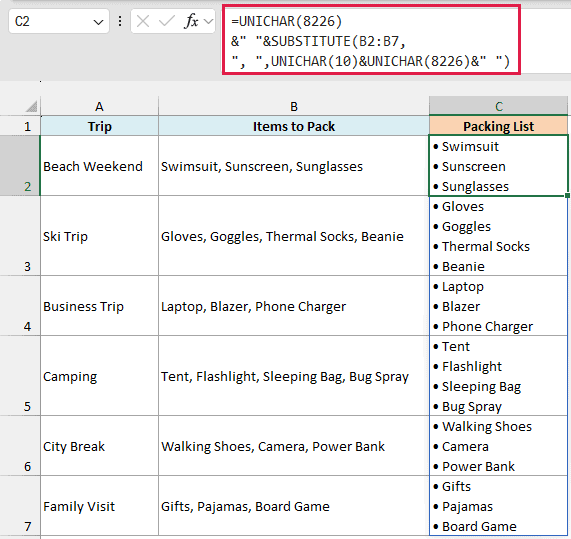The image size is (571, 539).
Task: Select row 2 header
Action: click(x=20, y=166)
